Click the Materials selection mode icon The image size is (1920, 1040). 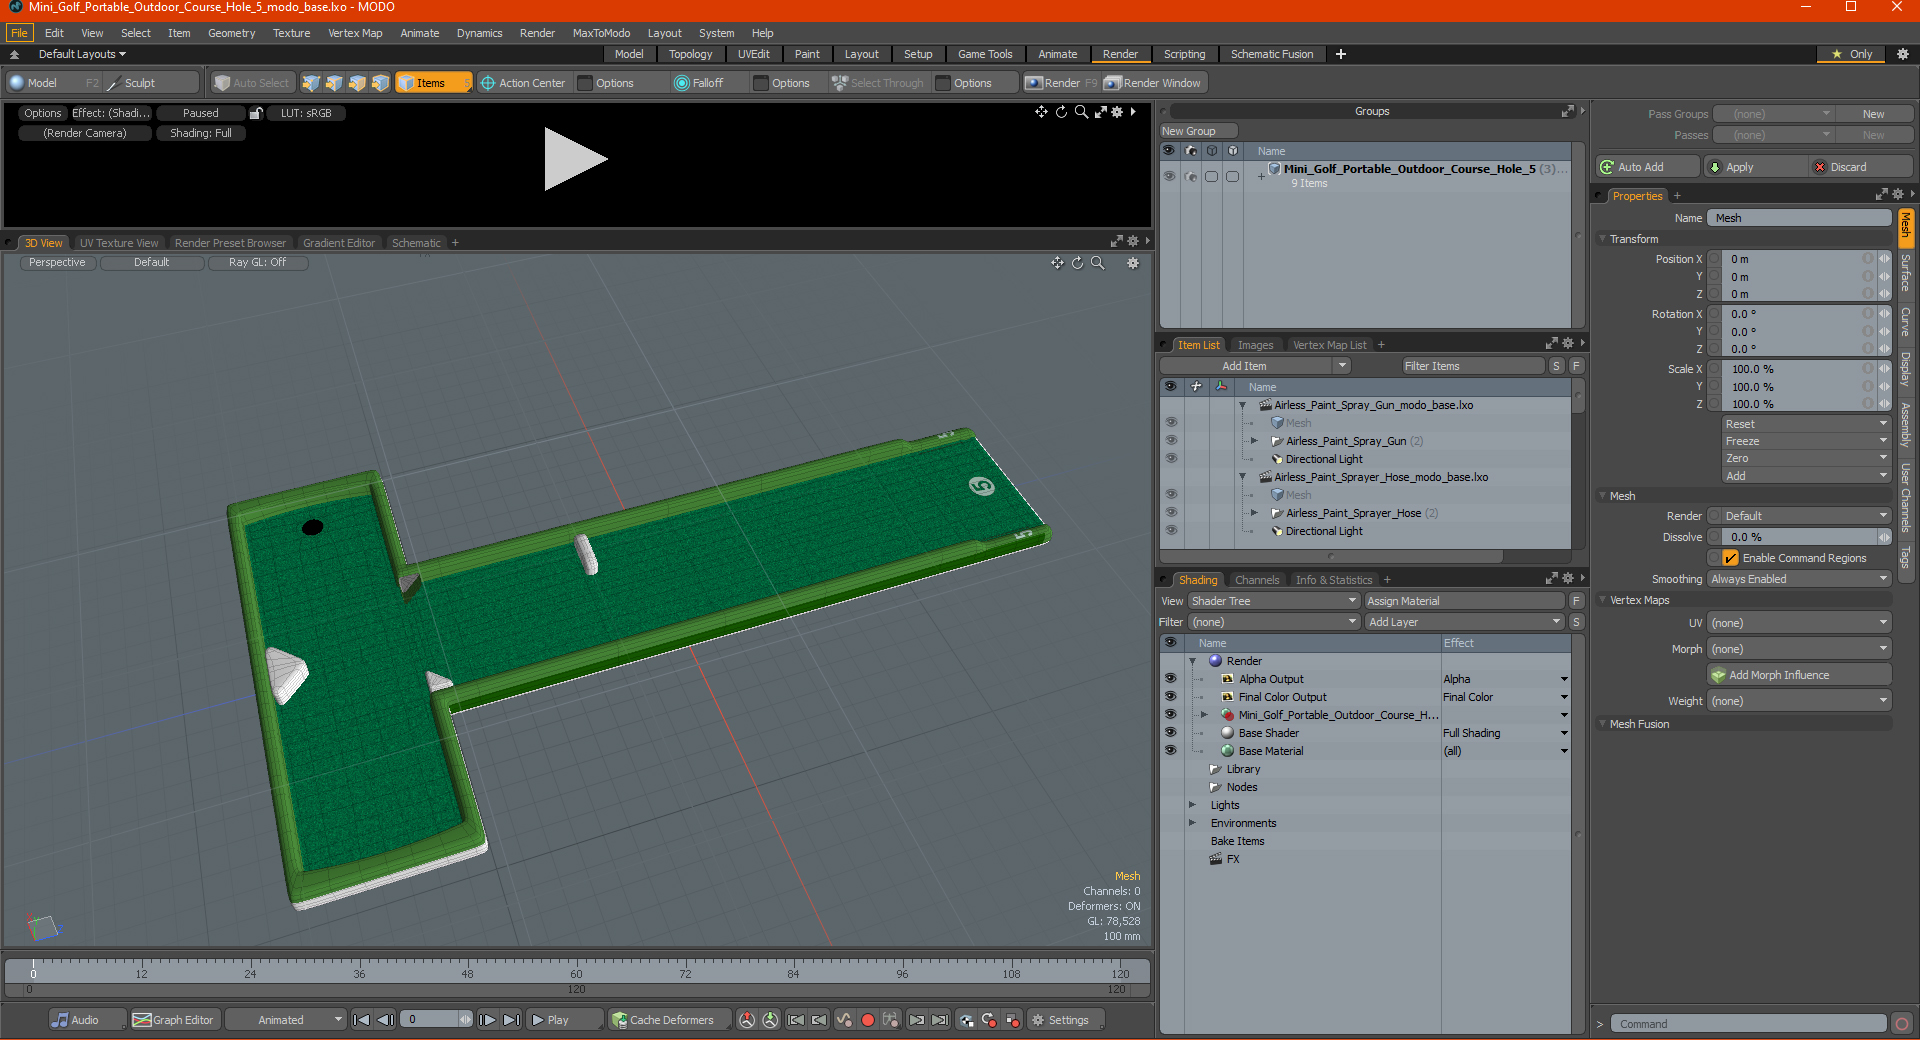380,83
